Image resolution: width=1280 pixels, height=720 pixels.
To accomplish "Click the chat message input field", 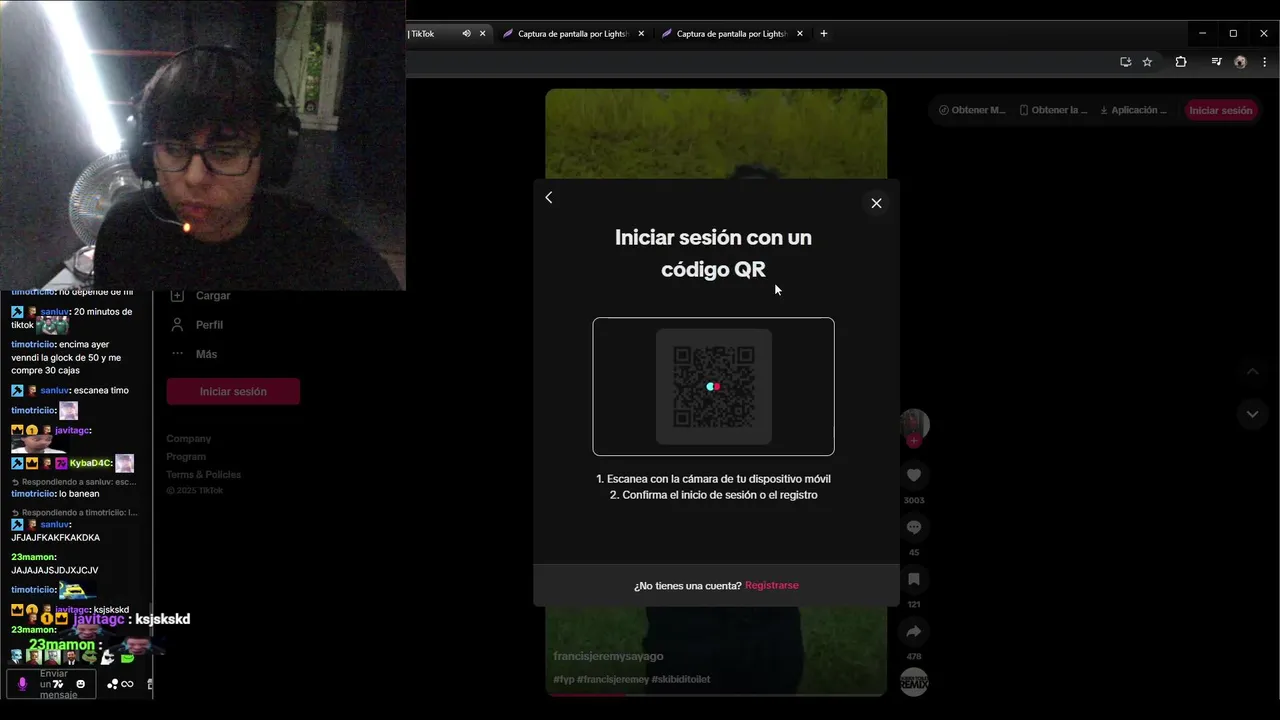I will click(52, 684).
